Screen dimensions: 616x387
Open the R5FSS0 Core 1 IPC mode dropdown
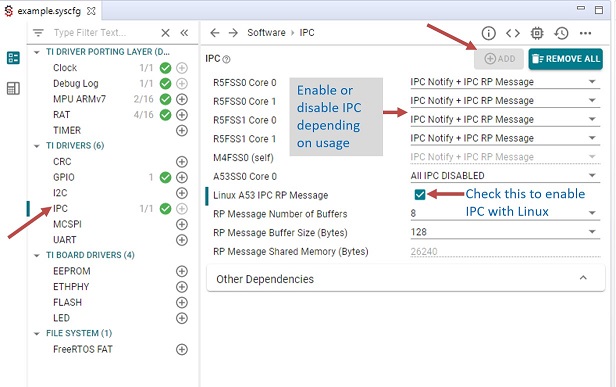[505, 101]
